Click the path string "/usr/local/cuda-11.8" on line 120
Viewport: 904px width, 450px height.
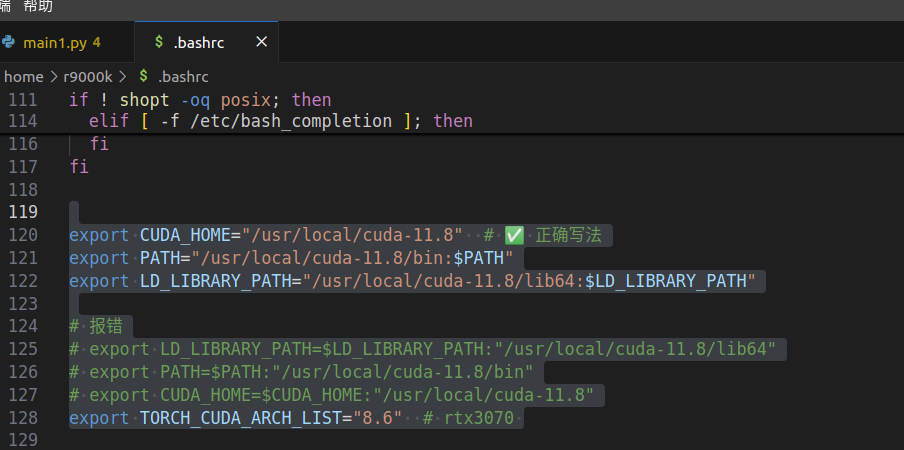click(352, 235)
